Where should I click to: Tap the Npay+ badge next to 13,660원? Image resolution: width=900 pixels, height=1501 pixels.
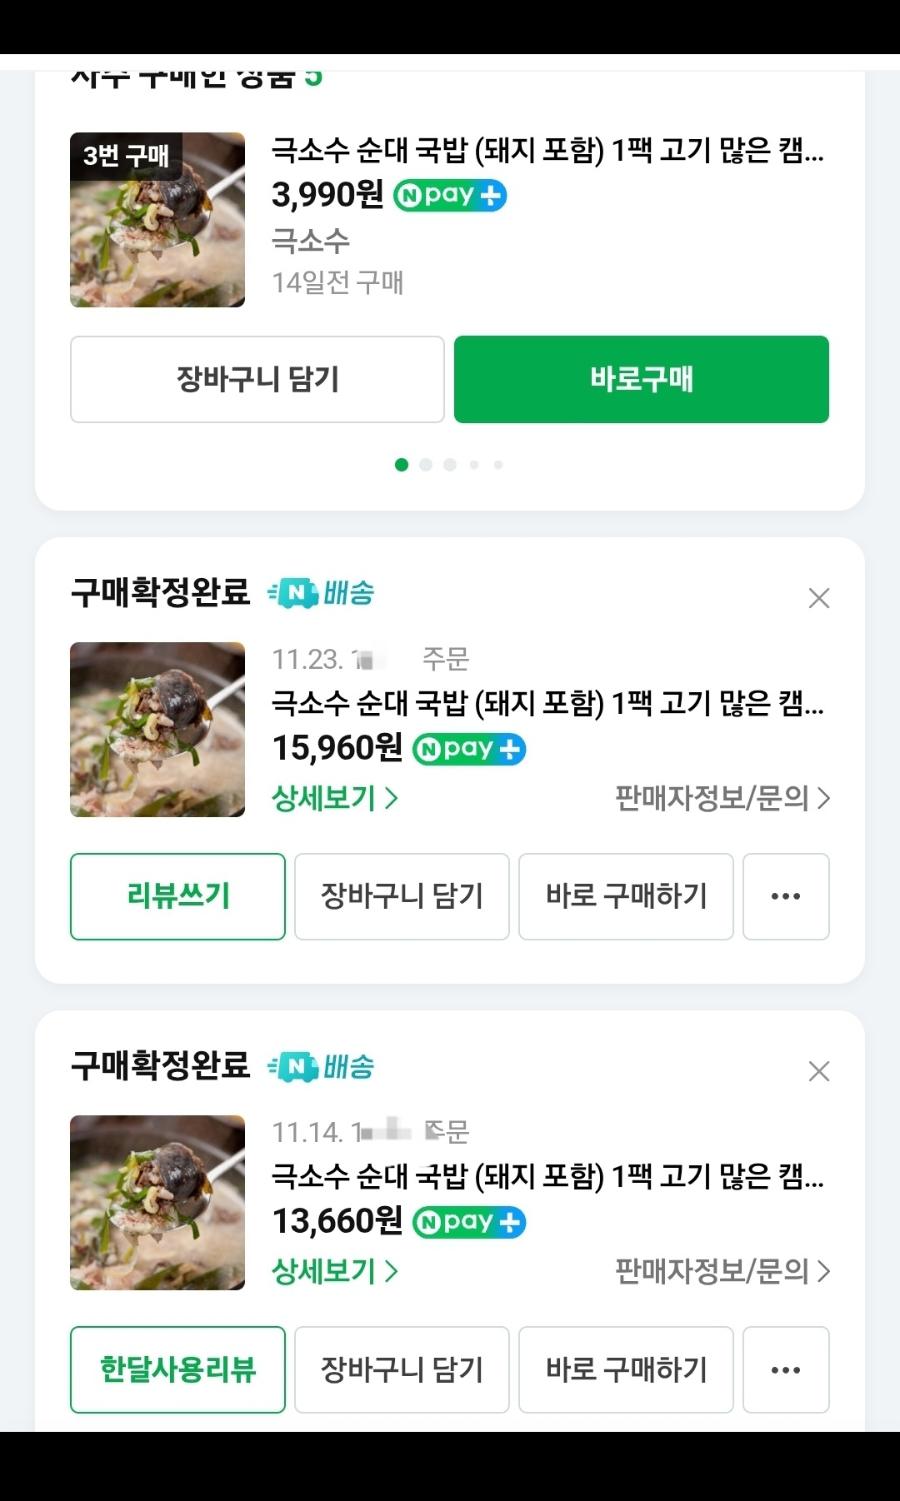click(469, 1222)
